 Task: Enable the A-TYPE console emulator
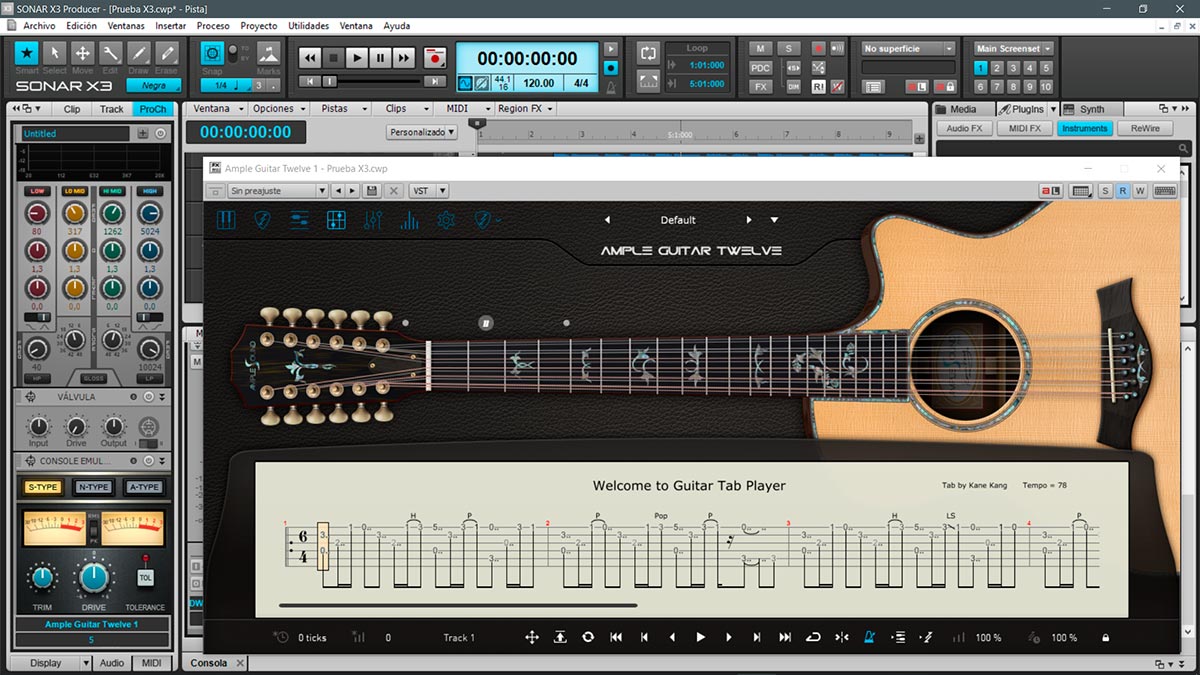[x=144, y=487]
